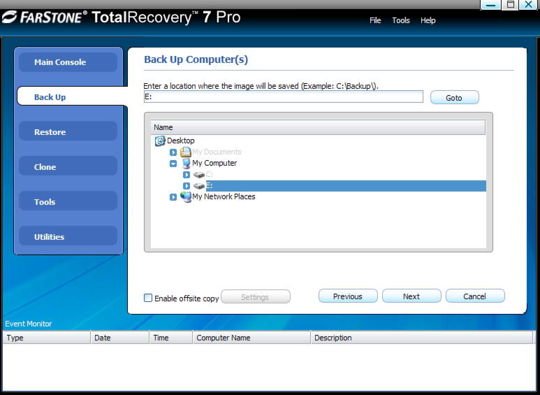Click the Name column header
Image resolution: width=540 pixels, height=395 pixels.
[x=318, y=127]
